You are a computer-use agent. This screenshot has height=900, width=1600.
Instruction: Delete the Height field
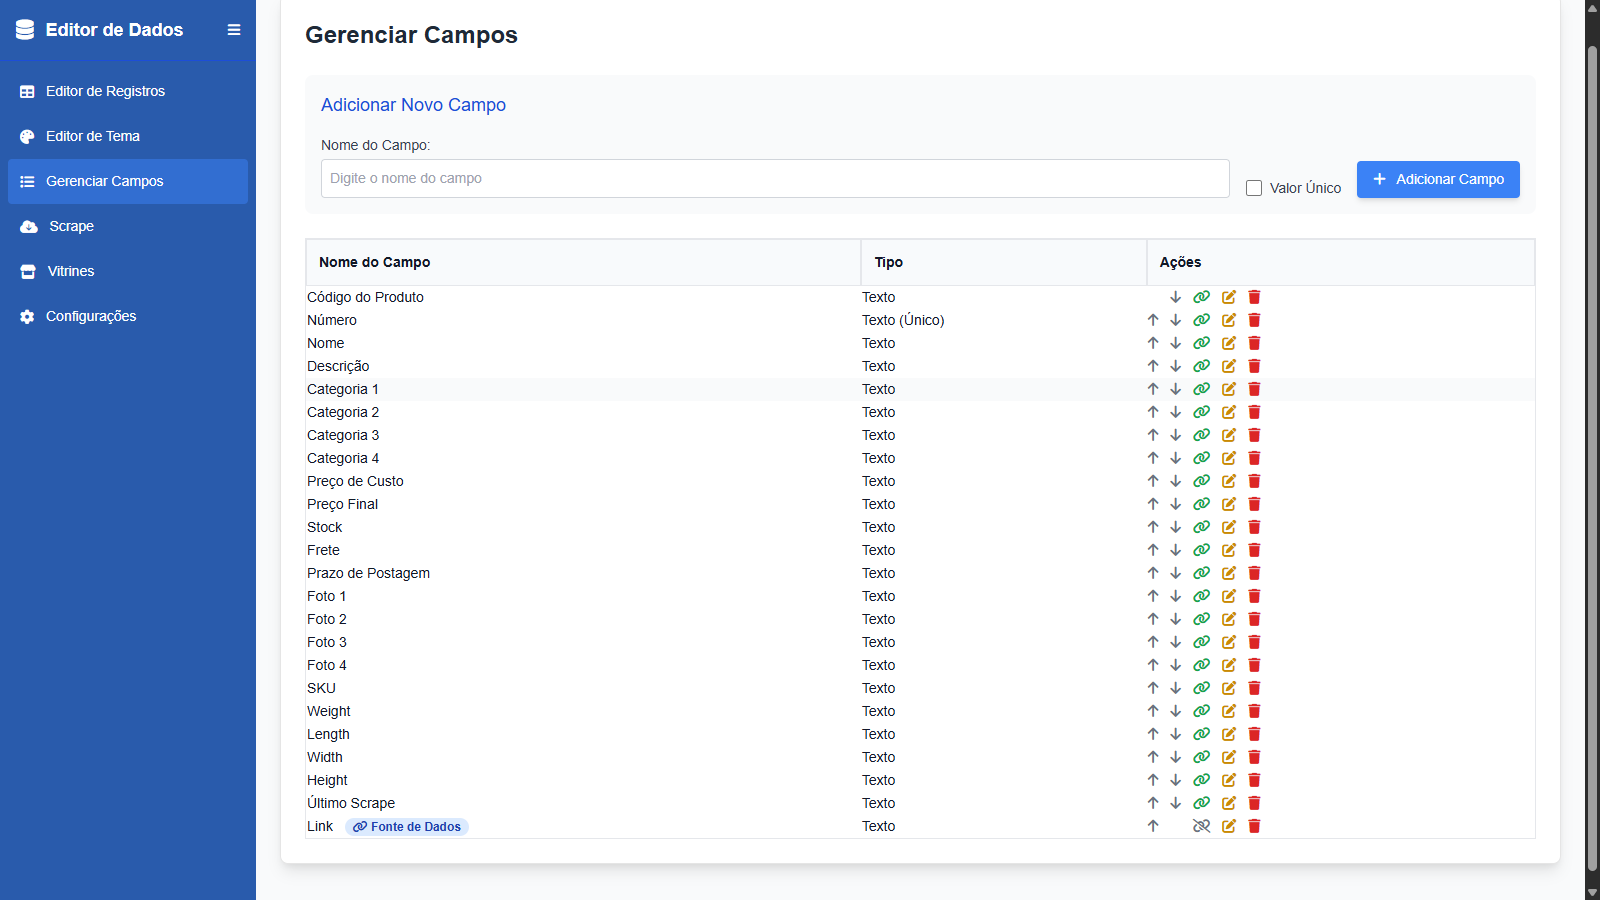tap(1254, 780)
